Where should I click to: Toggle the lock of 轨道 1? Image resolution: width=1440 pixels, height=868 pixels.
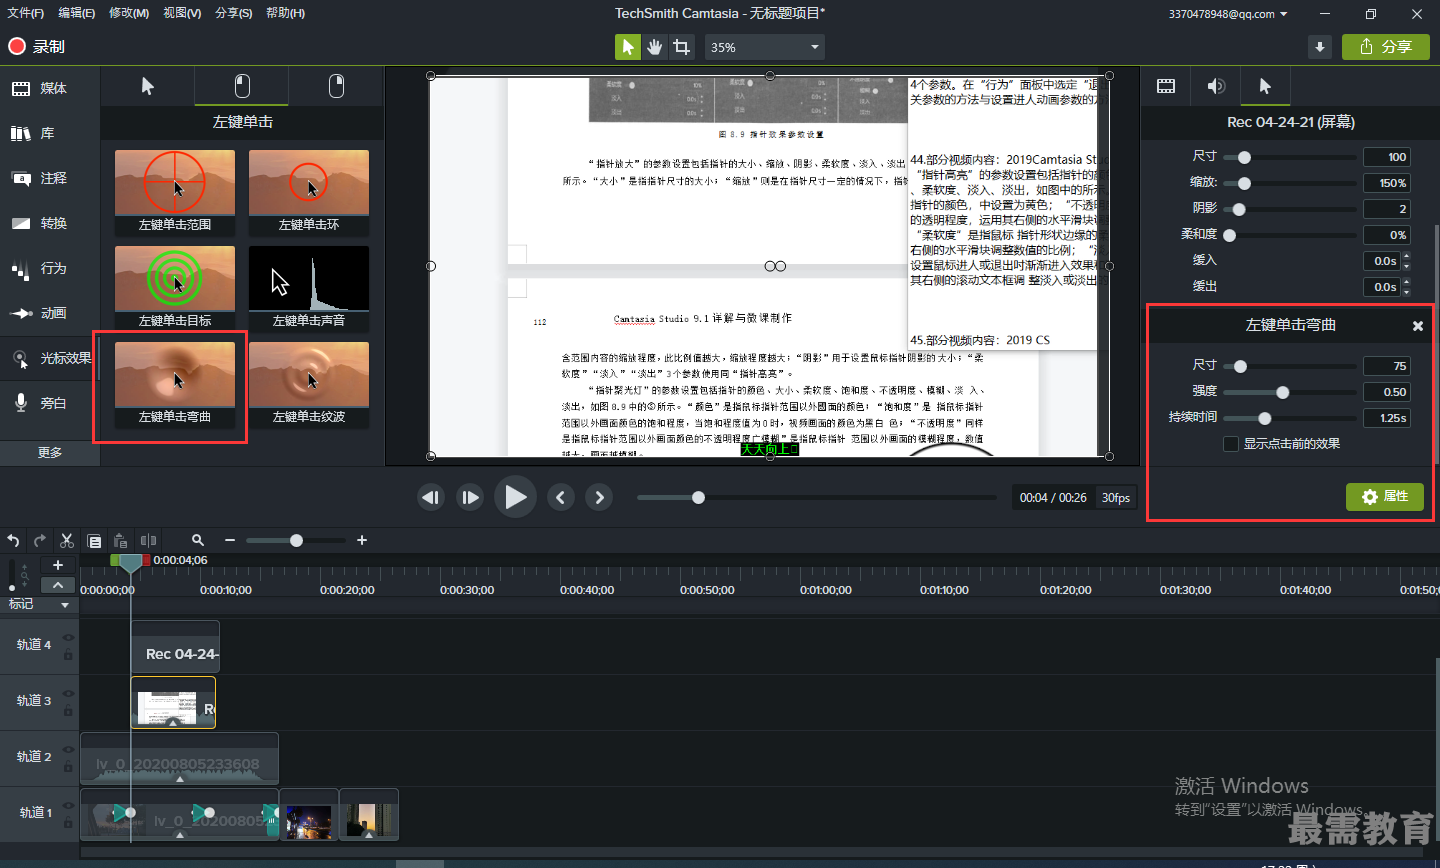[x=68, y=823]
